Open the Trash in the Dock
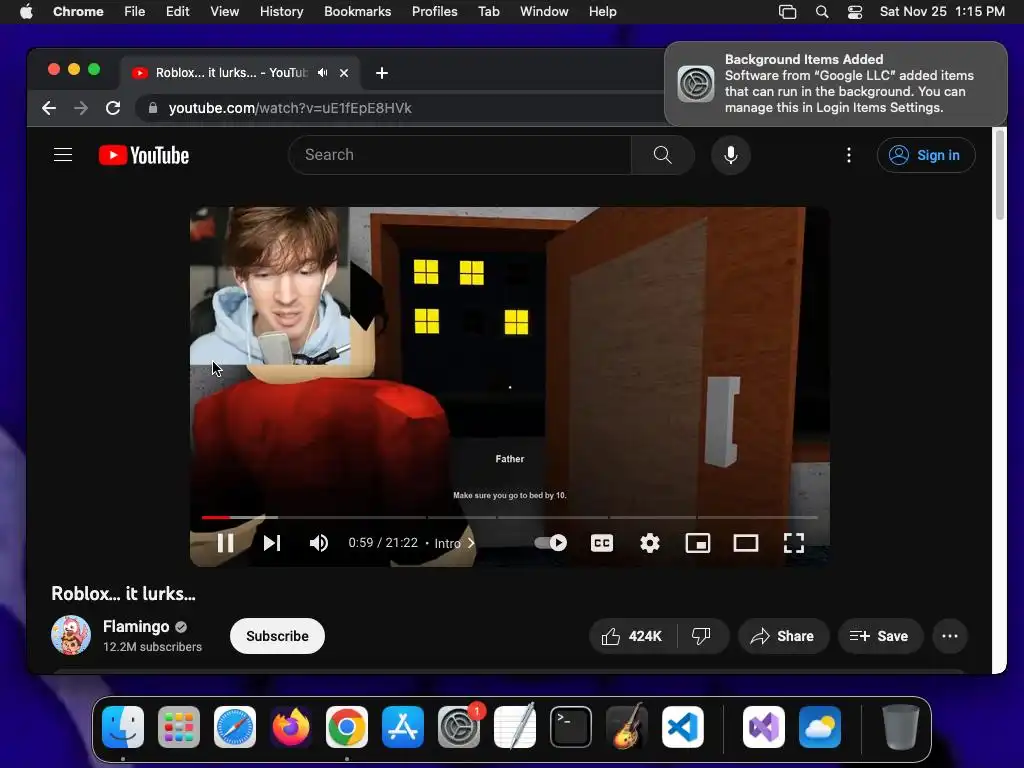Screen dimensions: 1024x768 (901, 727)
